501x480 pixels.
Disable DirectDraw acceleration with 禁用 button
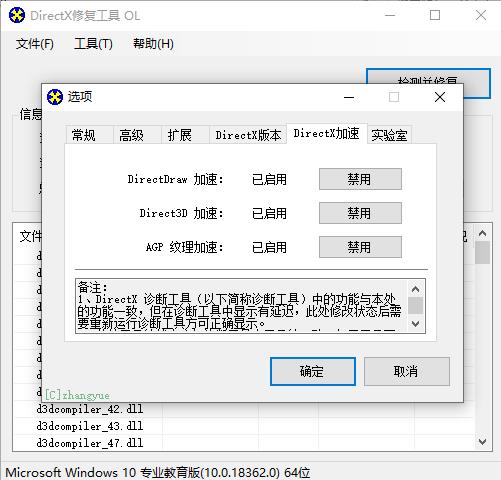coord(360,179)
